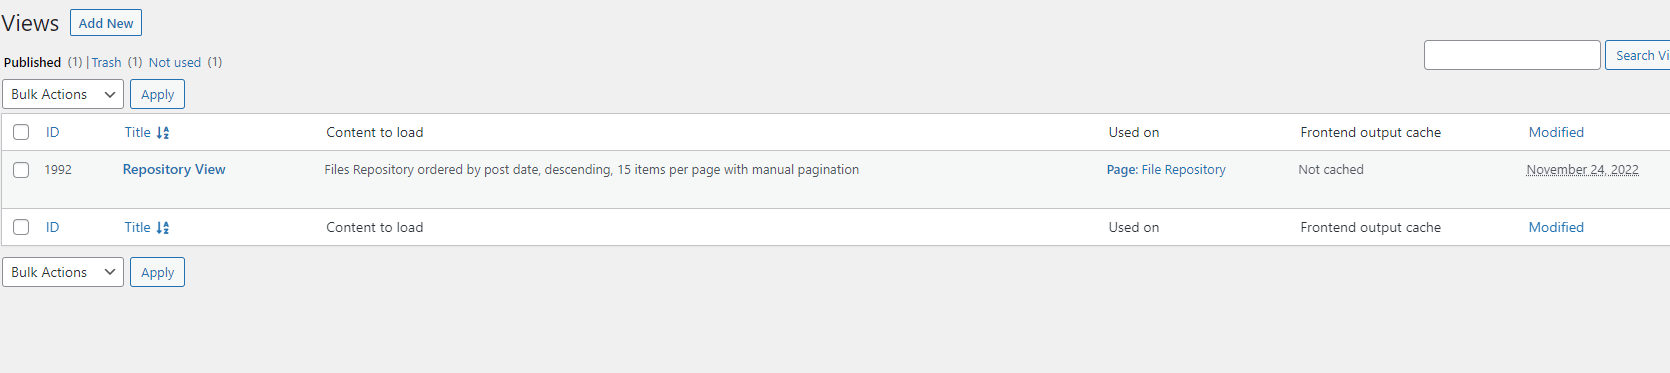Show the Not used views filter

click(175, 62)
